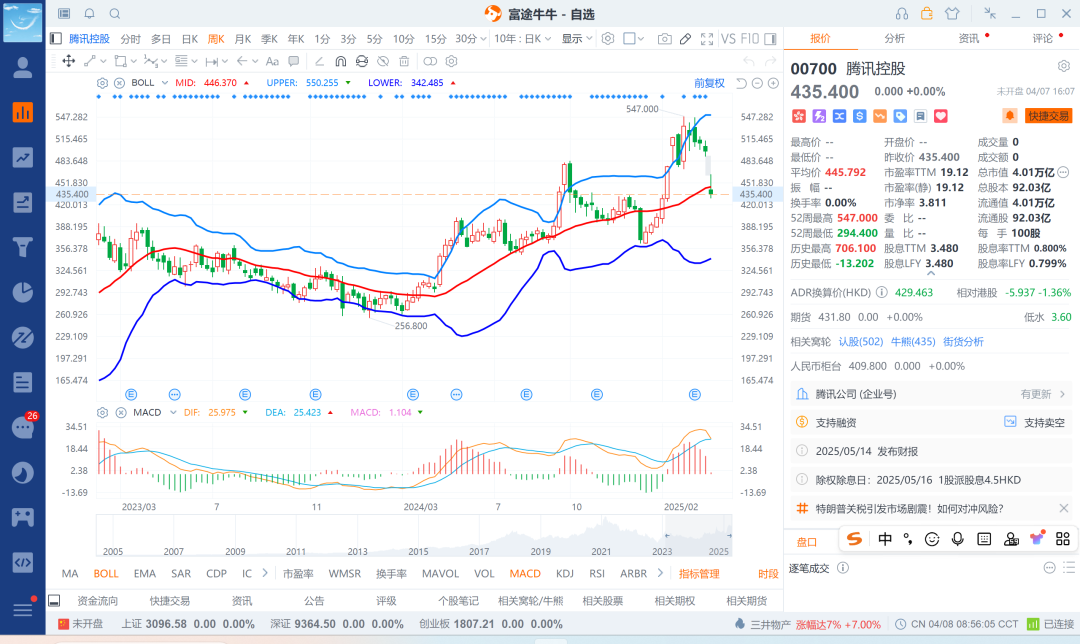This screenshot has width=1080, height=644.
Task: Open the 10年:日K range dropdown
Action: coord(522,39)
